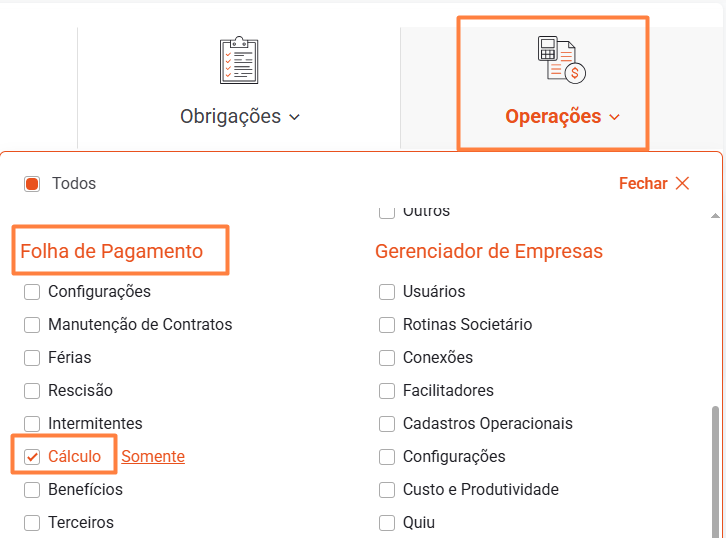Click the Somente link next to Cálculo
The width and height of the screenshot is (726, 538).
153,457
